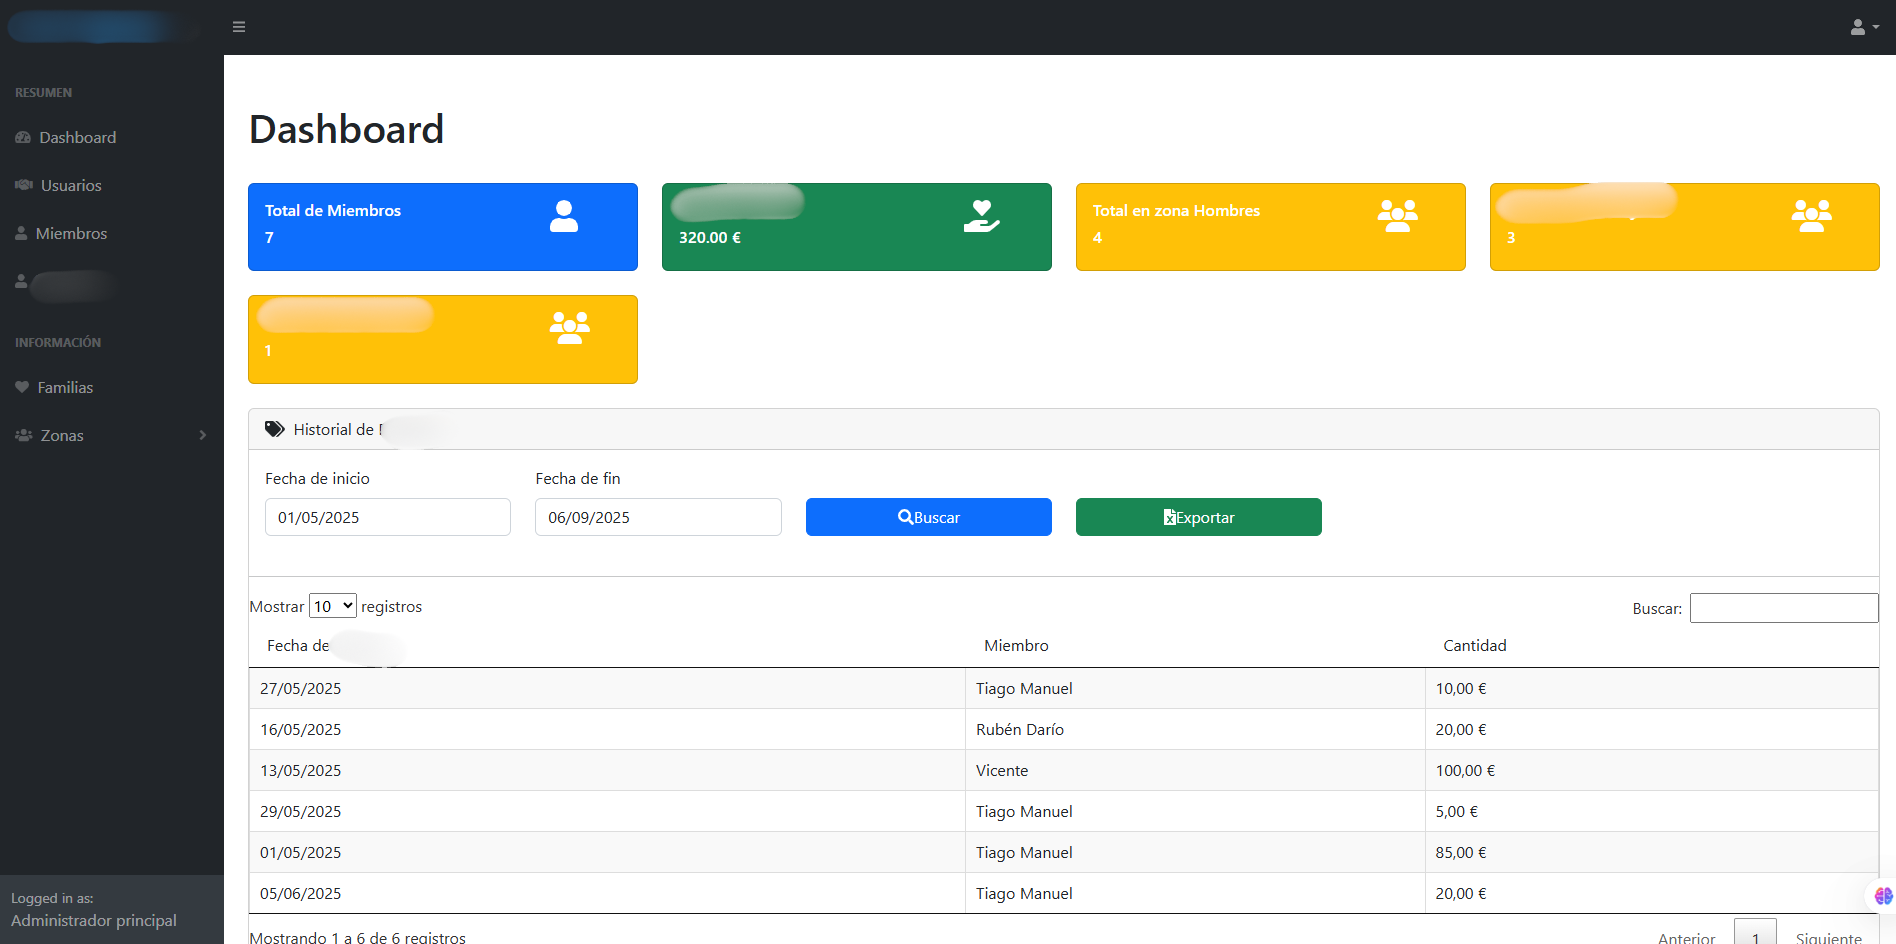Click the group icon on Total en zona Hombres card
Screen dimensions: 1896x944
(x=1397, y=216)
